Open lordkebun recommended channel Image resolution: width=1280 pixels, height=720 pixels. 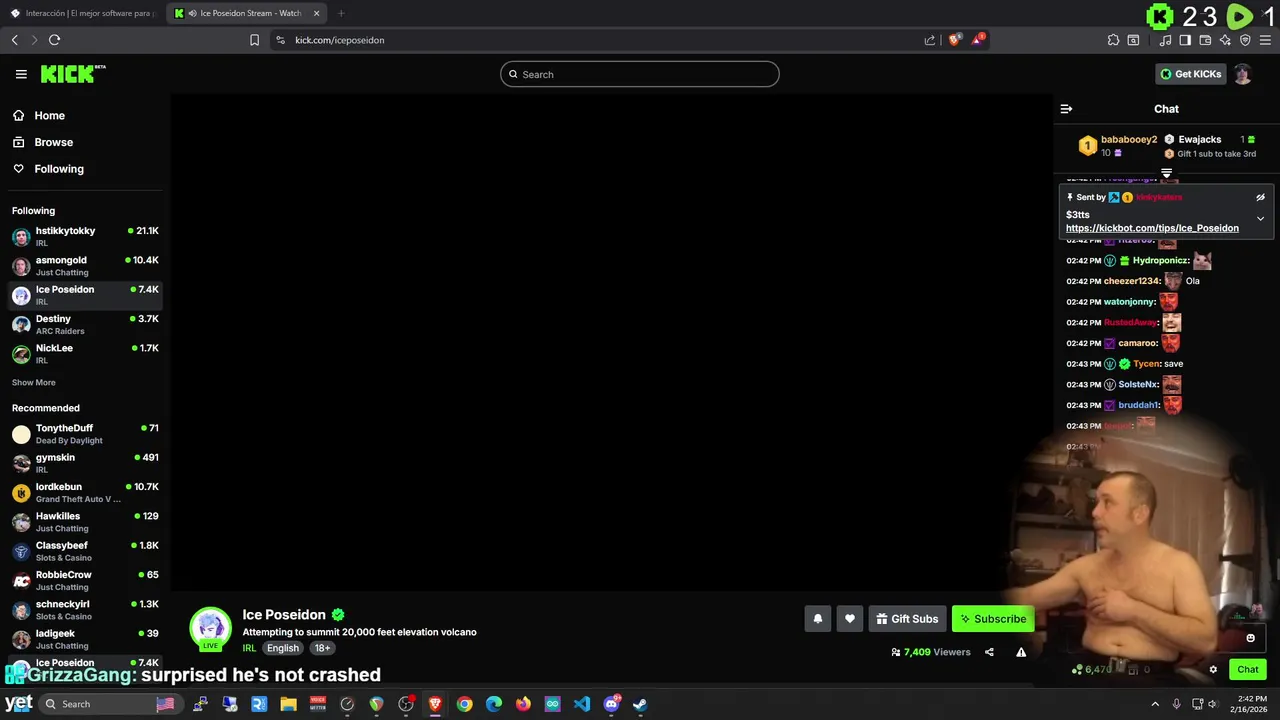(x=85, y=492)
